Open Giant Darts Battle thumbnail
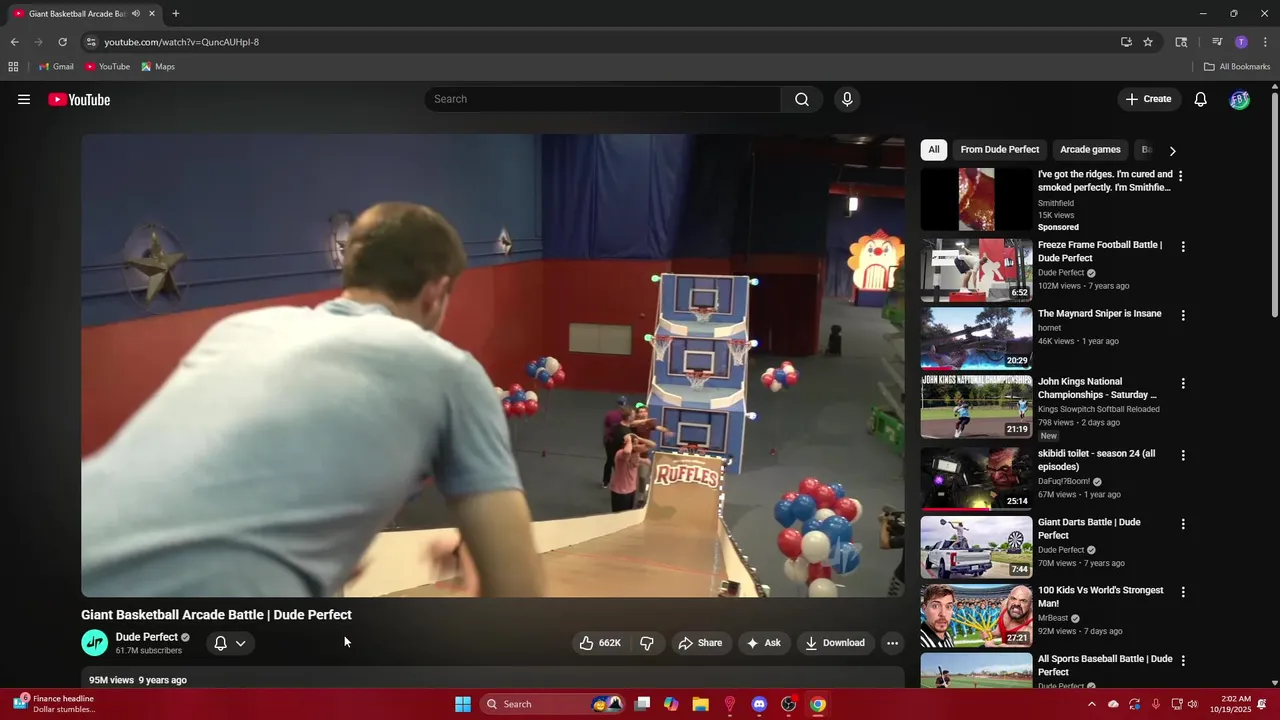 point(976,547)
